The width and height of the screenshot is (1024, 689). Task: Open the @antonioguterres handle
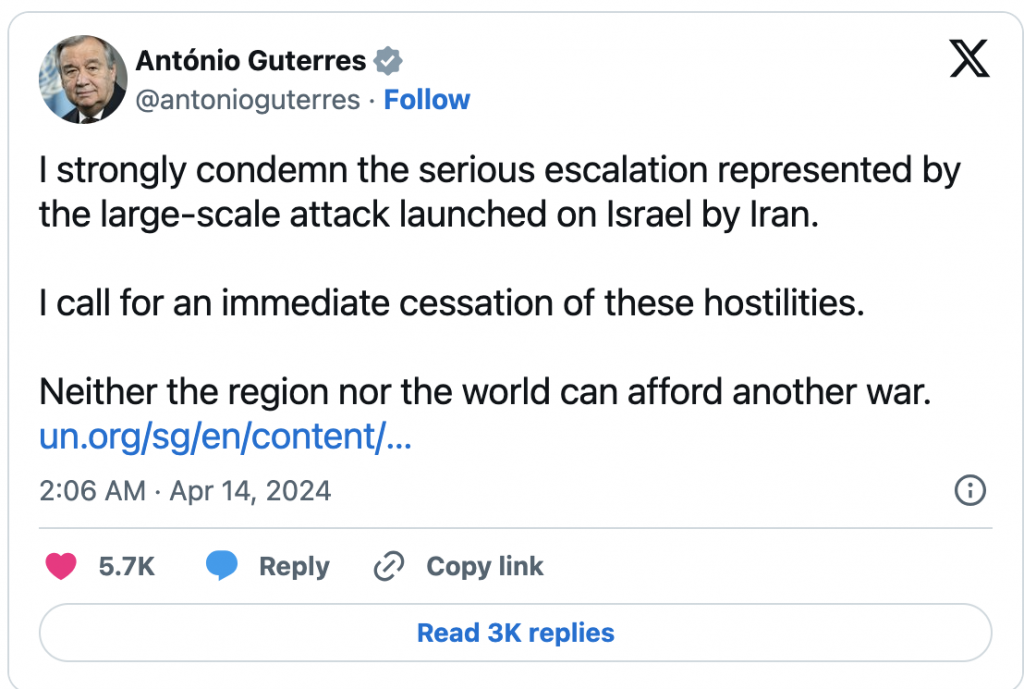[x=247, y=100]
